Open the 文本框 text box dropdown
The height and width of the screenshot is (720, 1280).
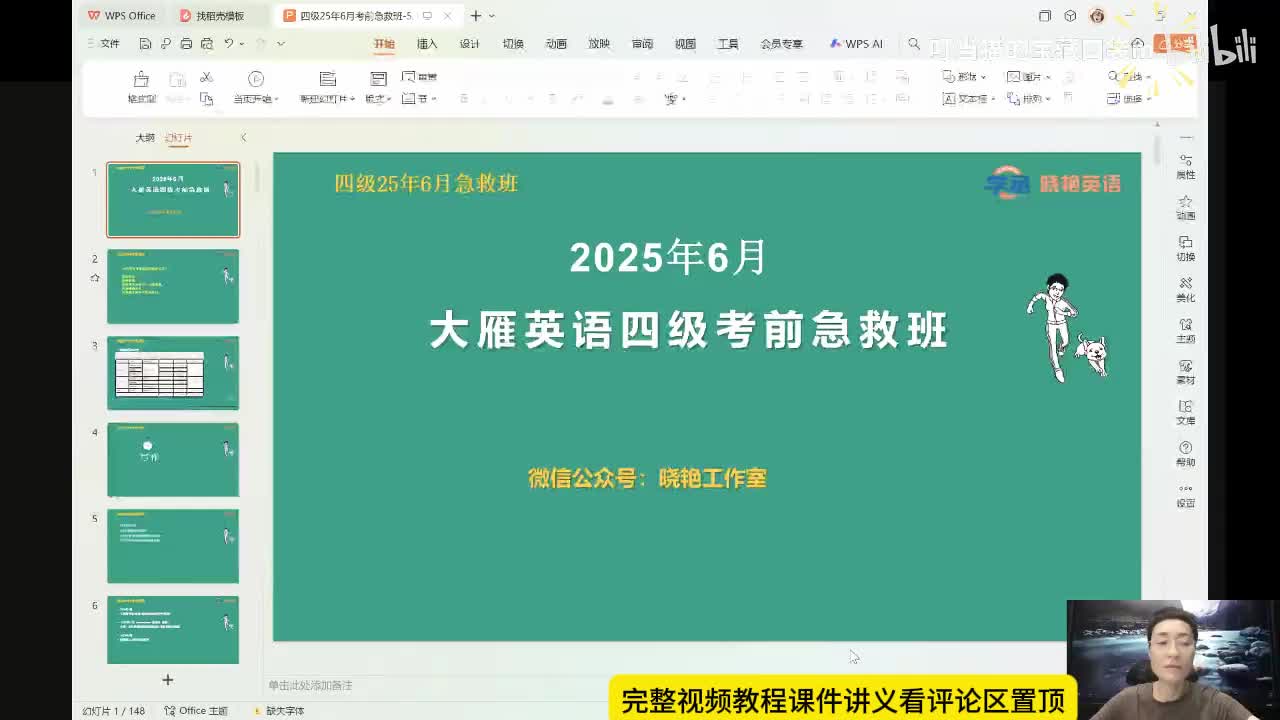coord(969,98)
